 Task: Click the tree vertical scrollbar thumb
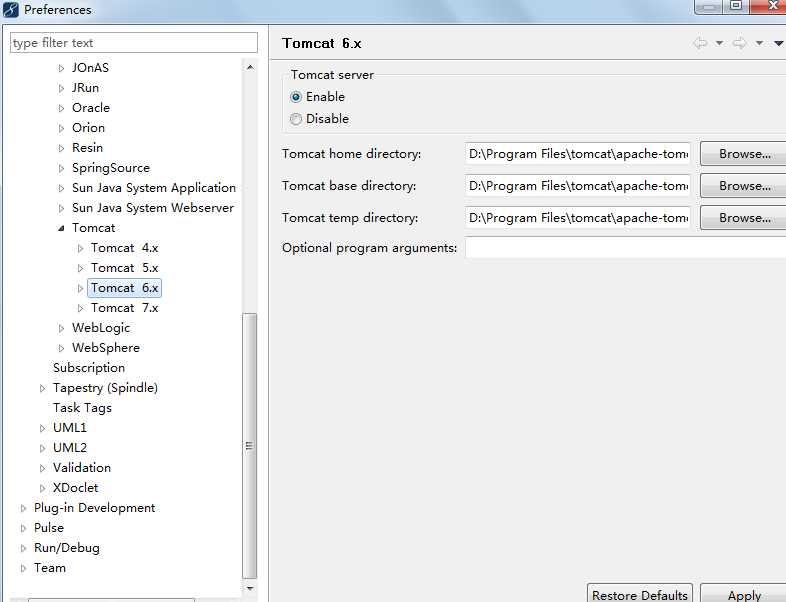pyautogui.click(x=250, y=446)
